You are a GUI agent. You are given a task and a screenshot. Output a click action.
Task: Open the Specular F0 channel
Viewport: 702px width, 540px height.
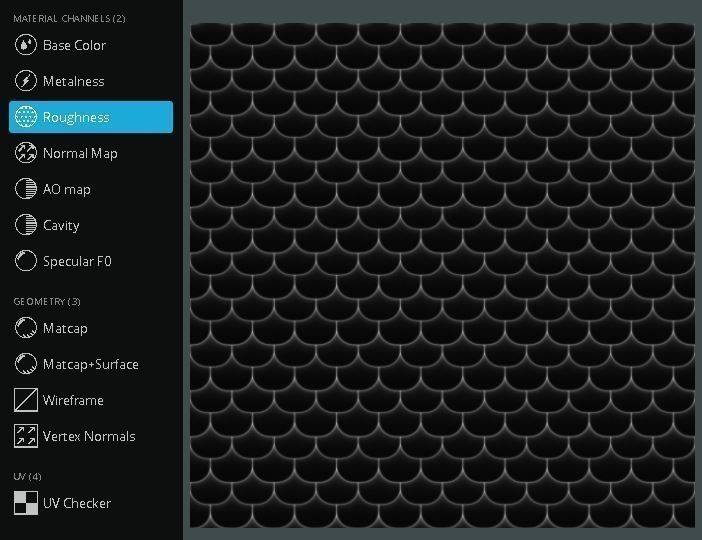tap(77, 261)
